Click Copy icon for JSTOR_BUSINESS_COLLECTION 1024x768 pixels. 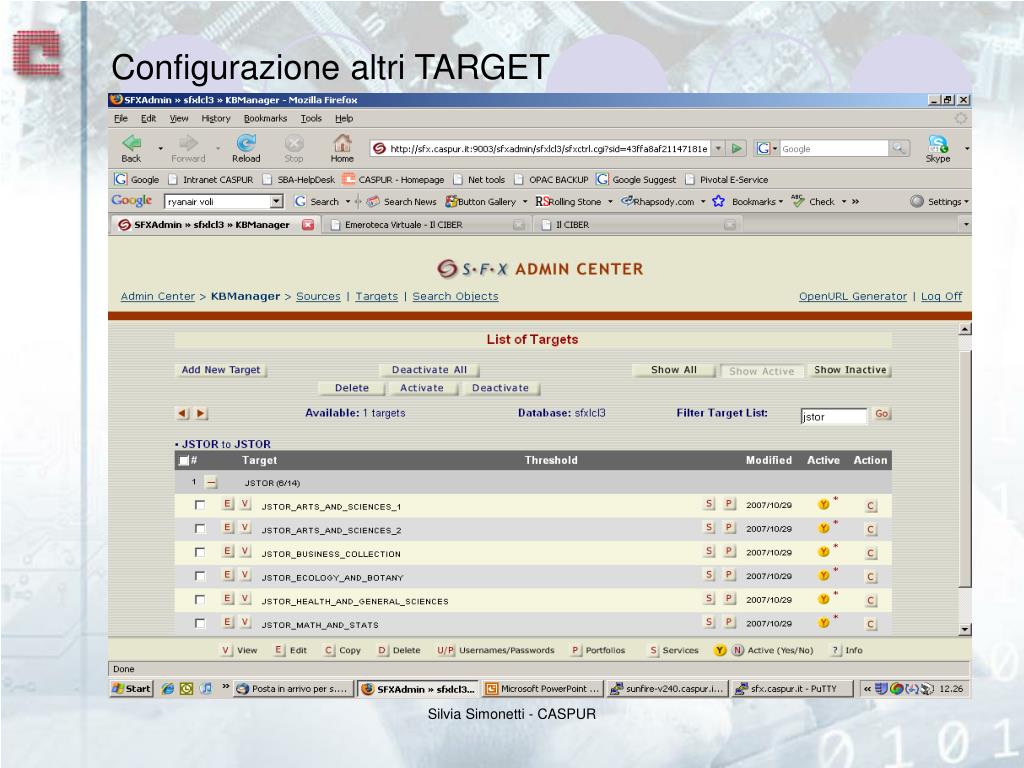pyautogui.click(x=870, y=553)
